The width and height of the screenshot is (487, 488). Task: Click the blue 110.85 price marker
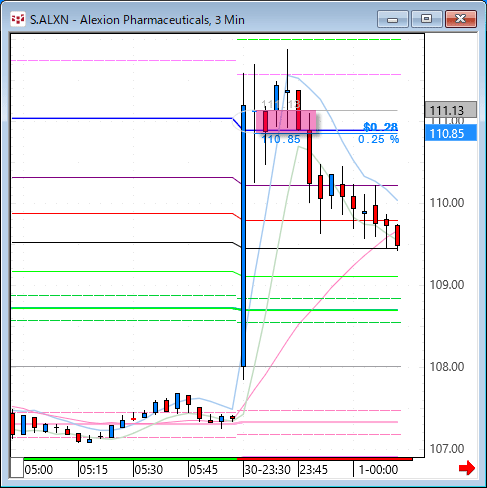(451, 133)
